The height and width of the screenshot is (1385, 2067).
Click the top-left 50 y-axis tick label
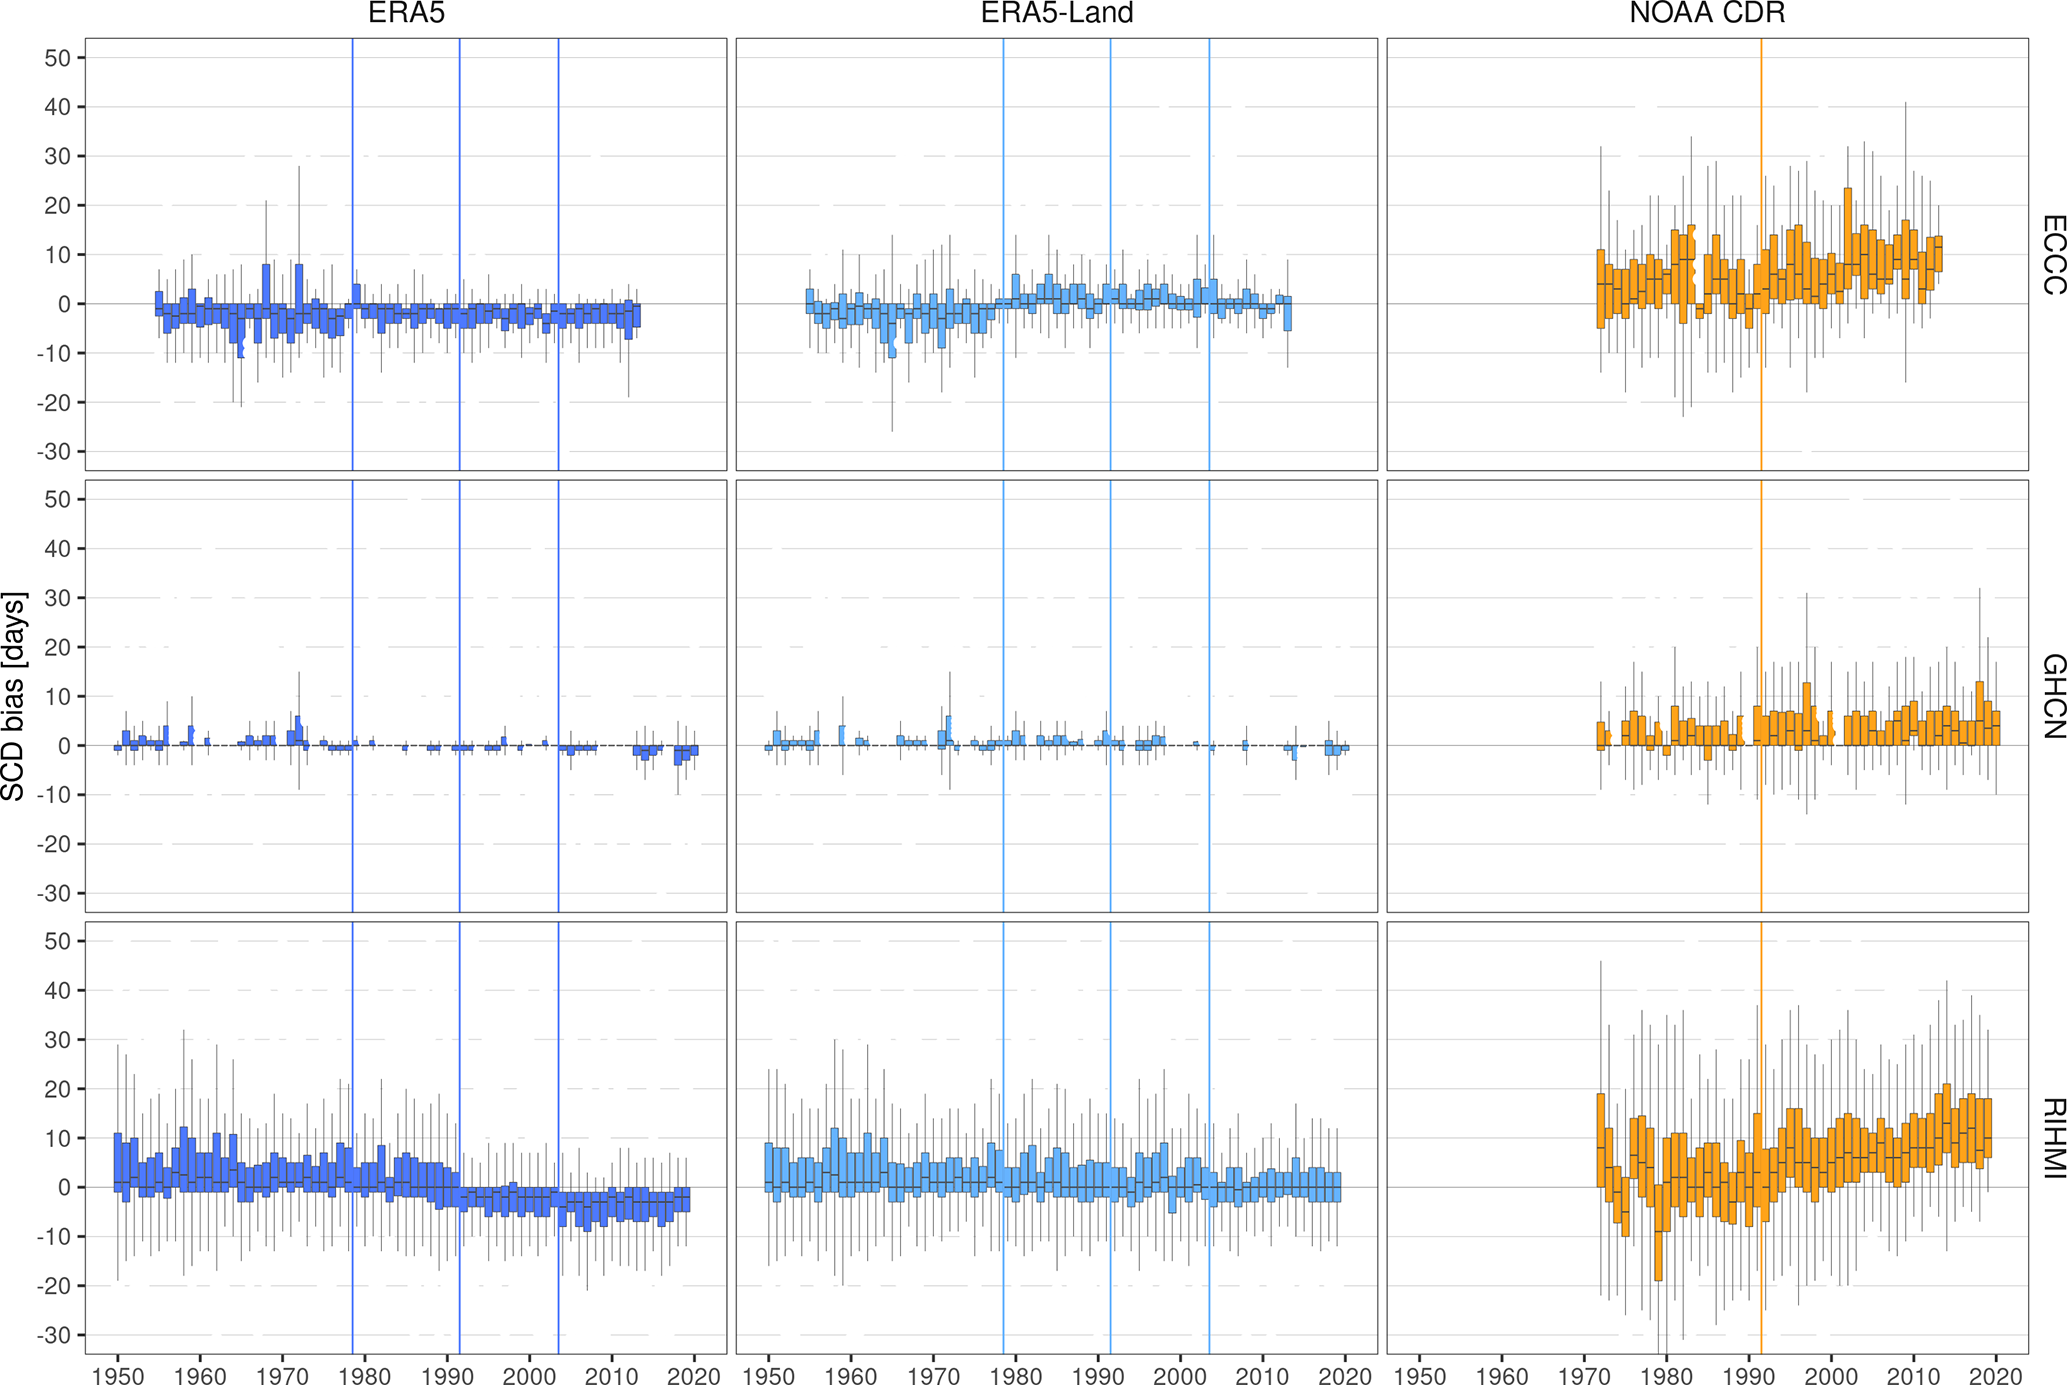click(58, 58)
